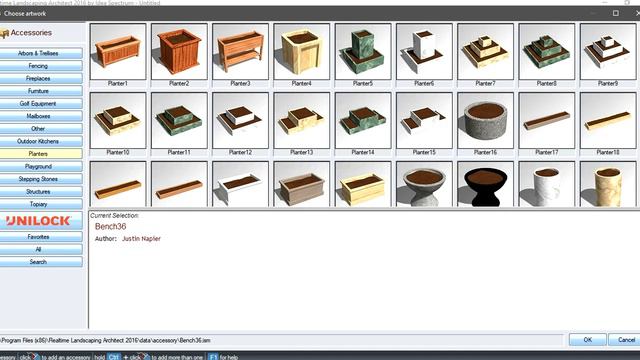Switch to the Other category
640x360 pixels.
41,129
